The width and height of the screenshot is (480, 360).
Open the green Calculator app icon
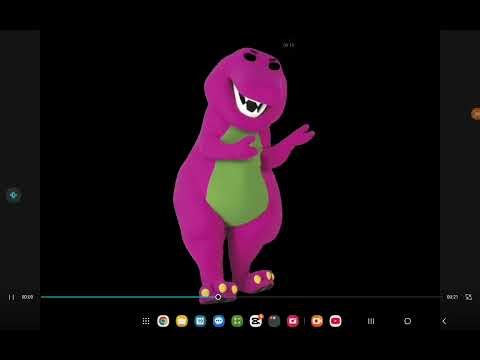coord(237,321)
